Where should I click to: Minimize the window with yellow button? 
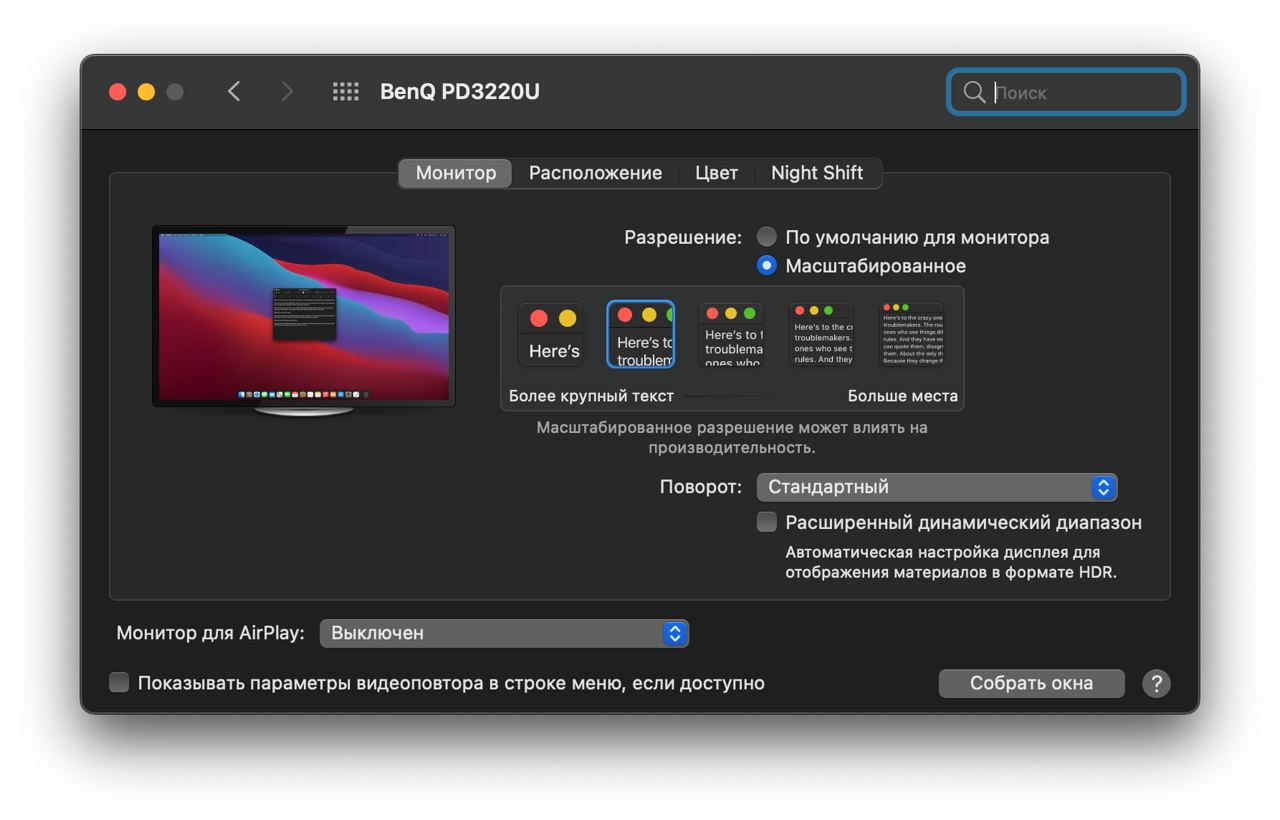(146, 92)
